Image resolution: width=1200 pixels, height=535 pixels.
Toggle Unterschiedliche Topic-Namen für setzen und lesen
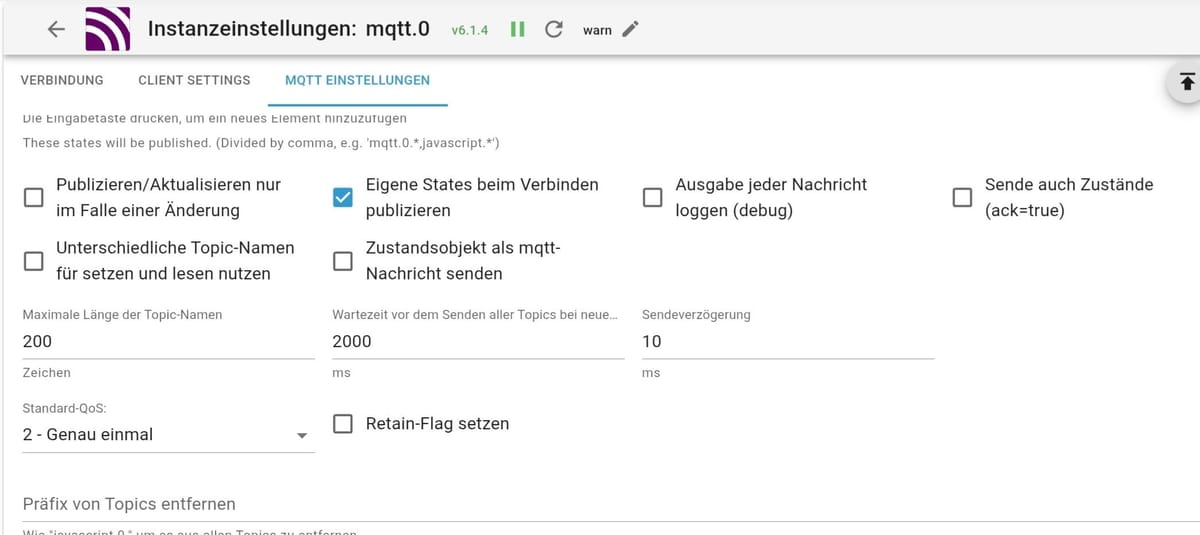click(x=34, y=260)
